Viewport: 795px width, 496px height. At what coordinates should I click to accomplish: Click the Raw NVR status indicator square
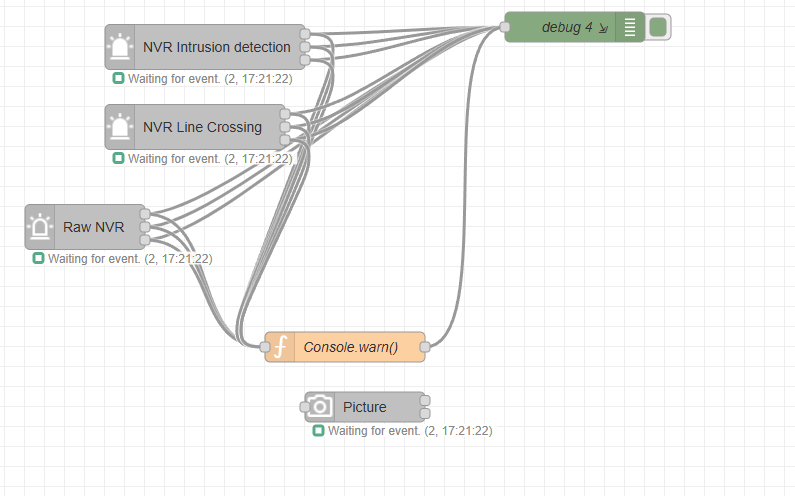pyautogui.click(x=38, y=259)
